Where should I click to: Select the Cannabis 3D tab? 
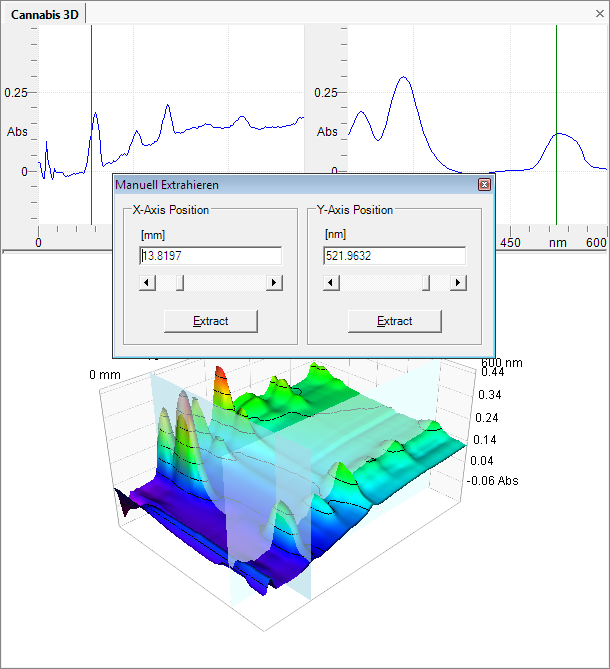pyautogui.click(x=43, y=14)
